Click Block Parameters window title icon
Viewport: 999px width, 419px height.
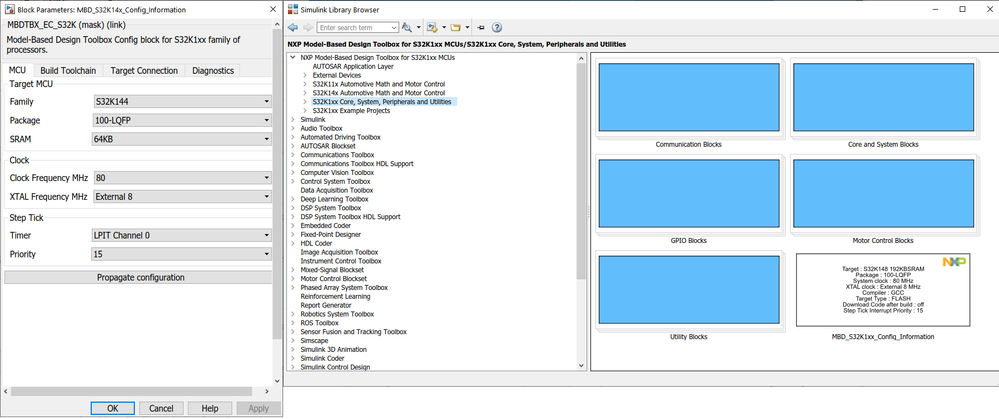[10, 10]
